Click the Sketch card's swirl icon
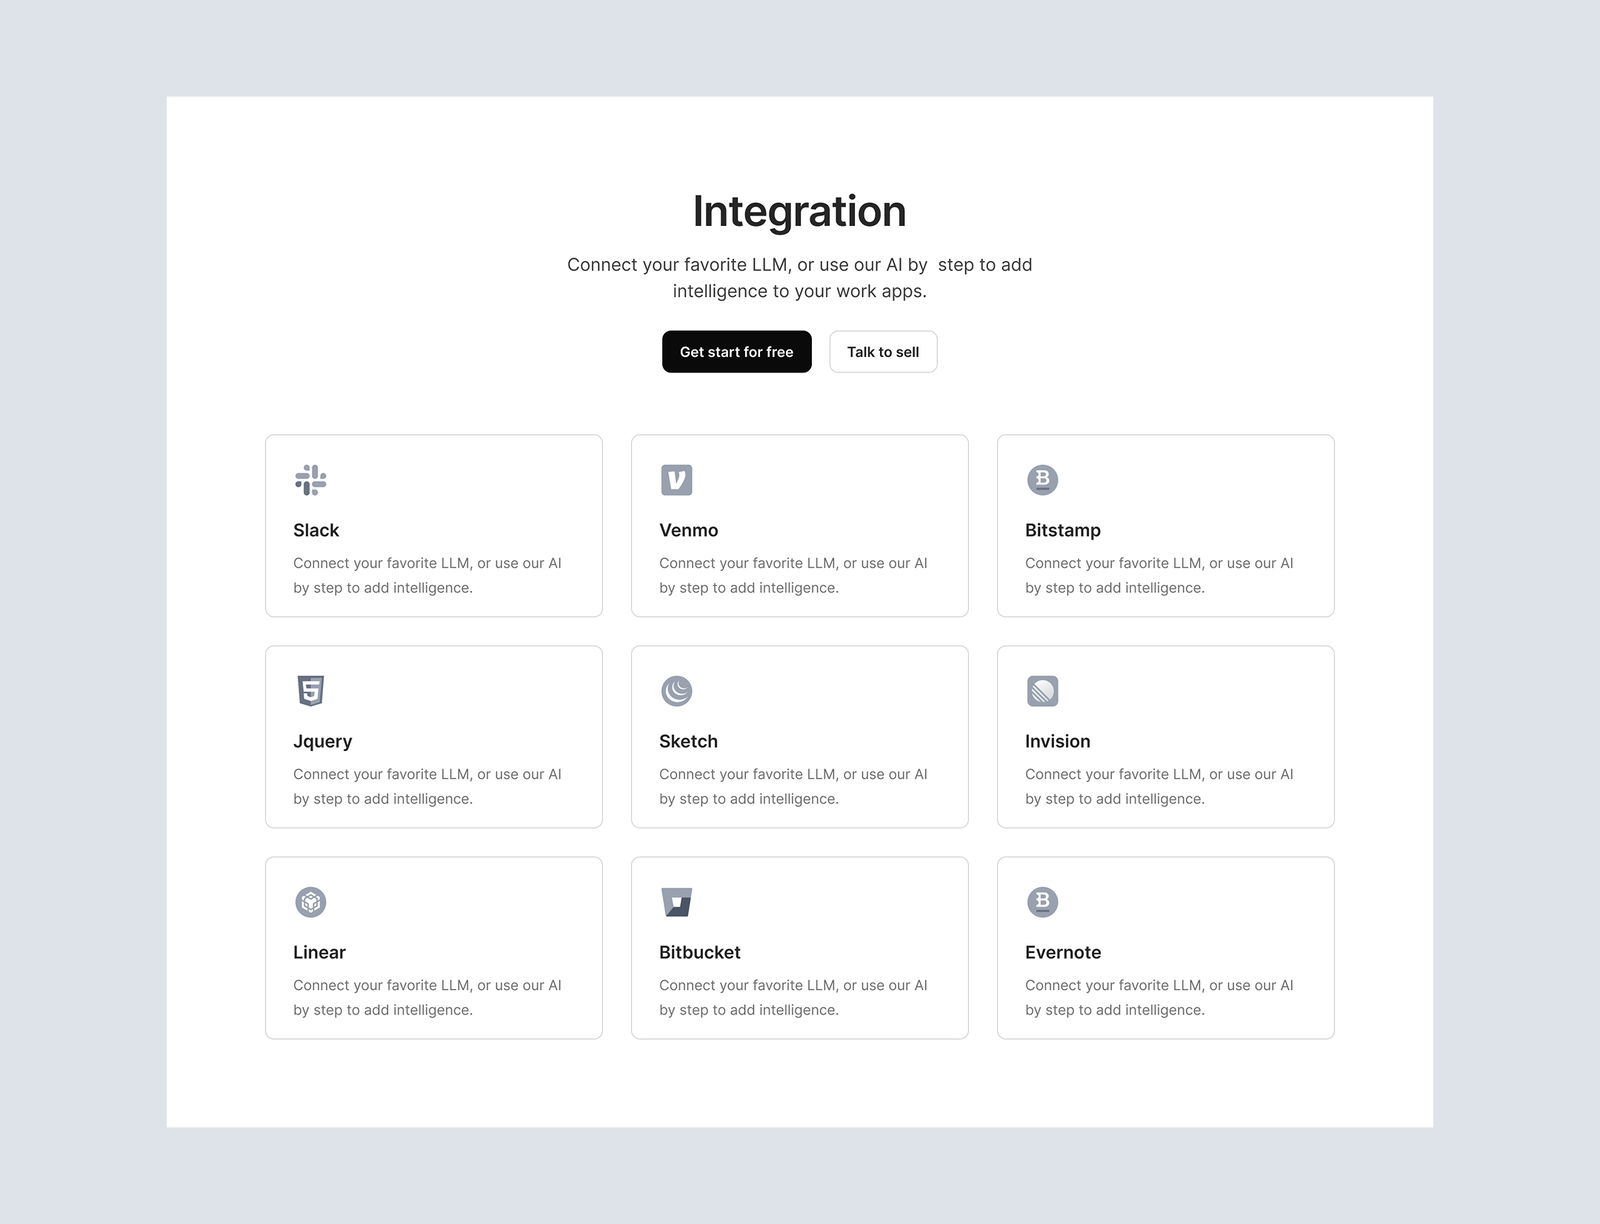 677,691
